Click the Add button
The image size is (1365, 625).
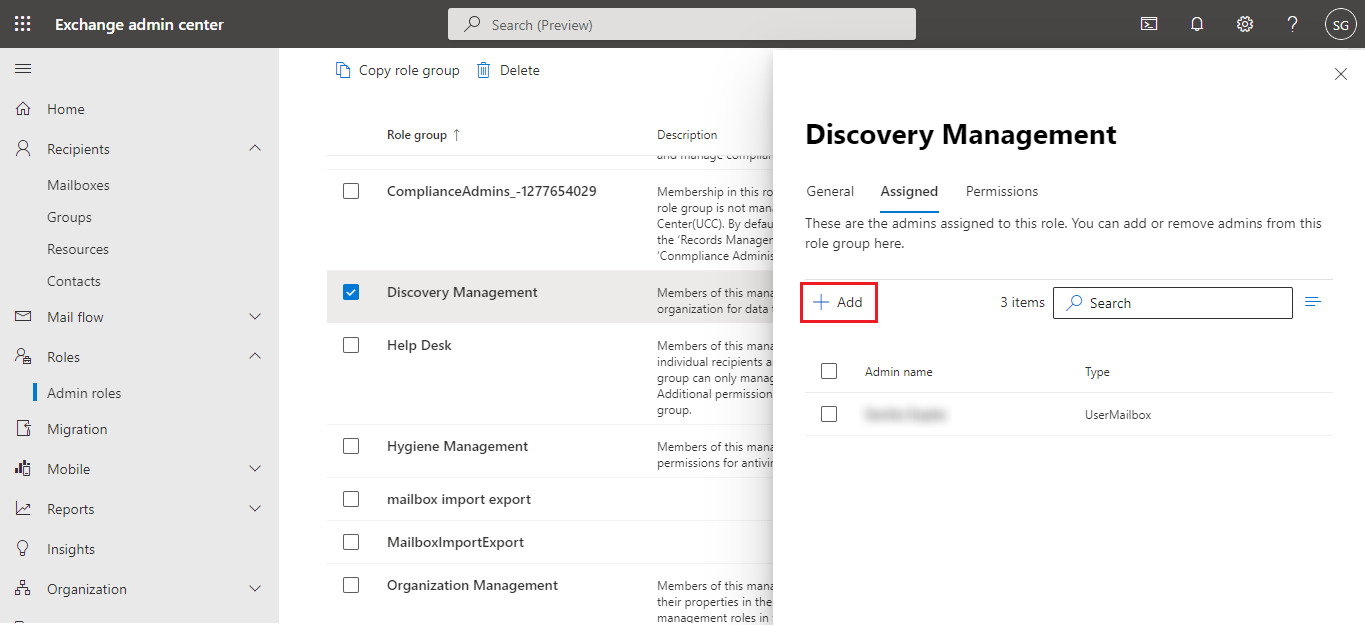[839, 302]
